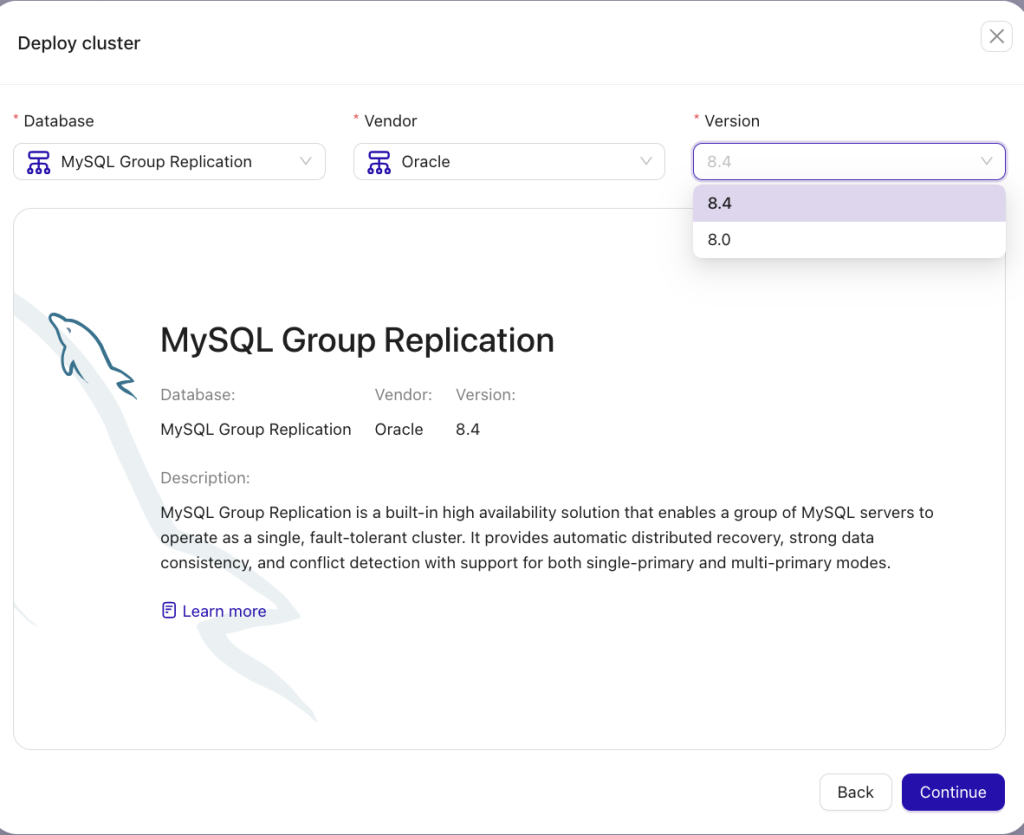Click the Description paragraph text
The width and height of the screenshot is (1024, 835).
pyautogui.click(x=546, y=538)
